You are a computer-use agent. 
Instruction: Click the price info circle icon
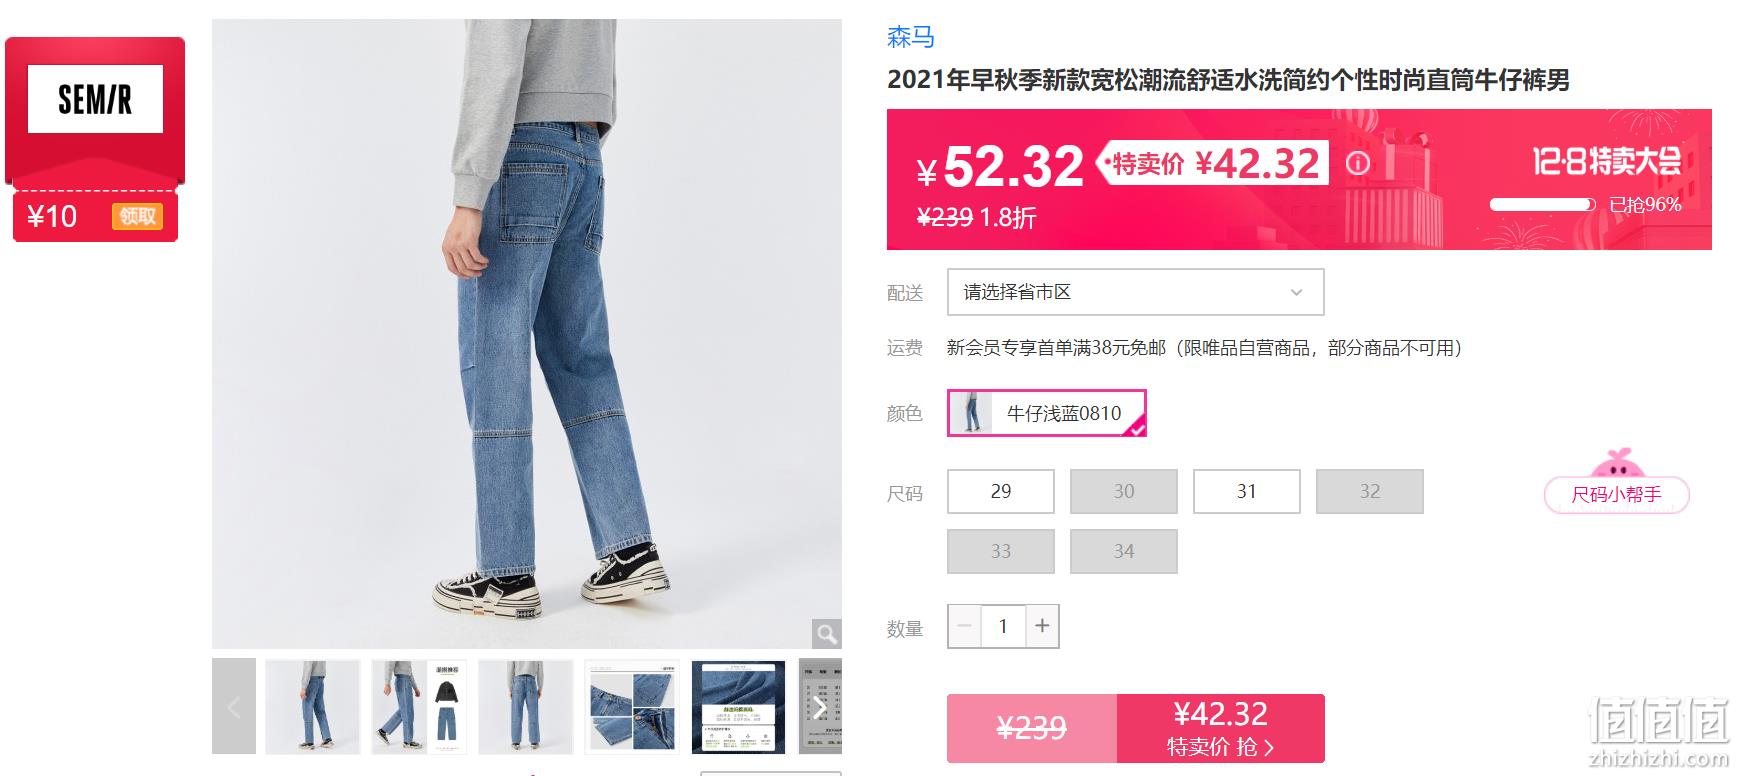tap(1357, 163)
